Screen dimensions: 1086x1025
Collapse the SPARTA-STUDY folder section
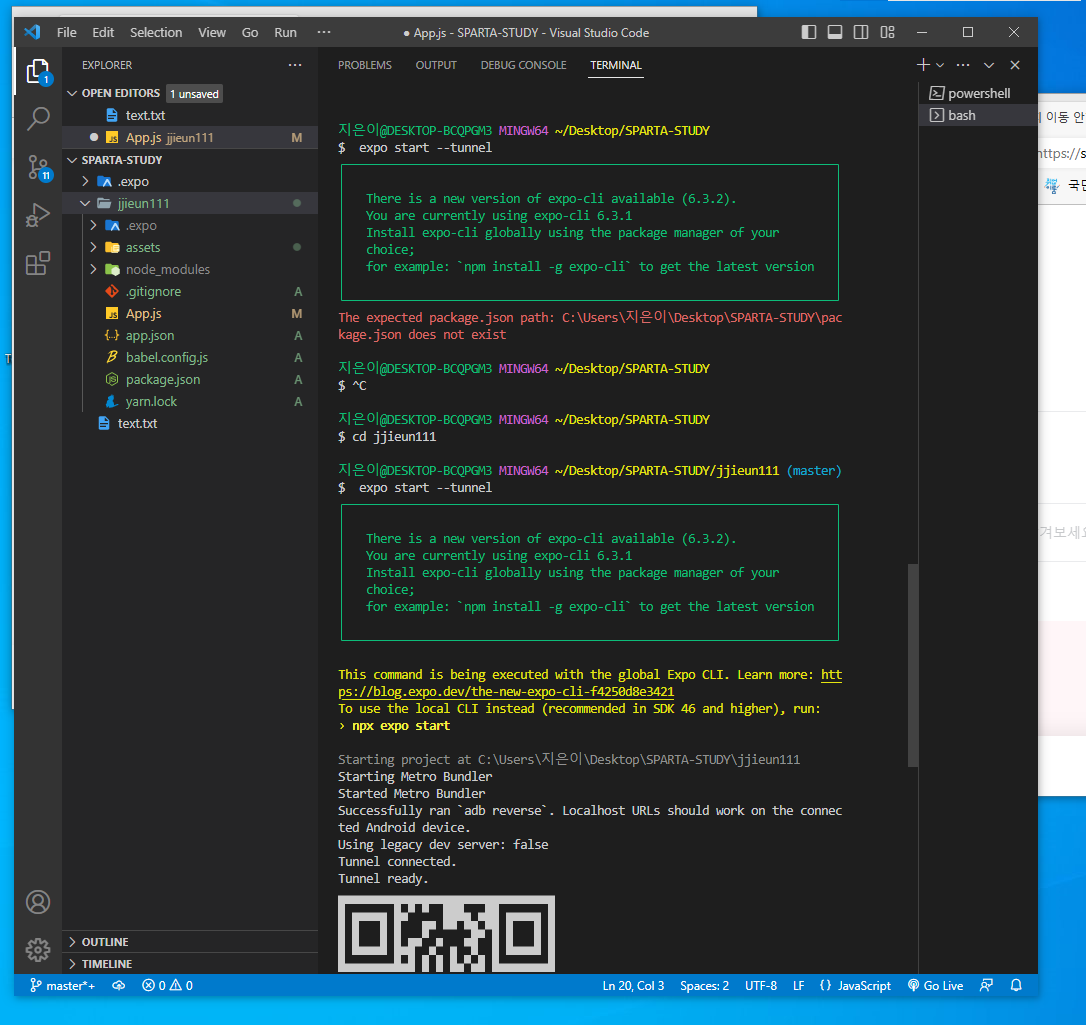(72, 160)
